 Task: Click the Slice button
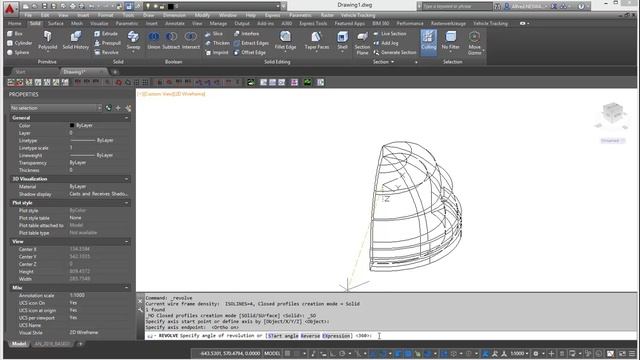tap(214, 34)
